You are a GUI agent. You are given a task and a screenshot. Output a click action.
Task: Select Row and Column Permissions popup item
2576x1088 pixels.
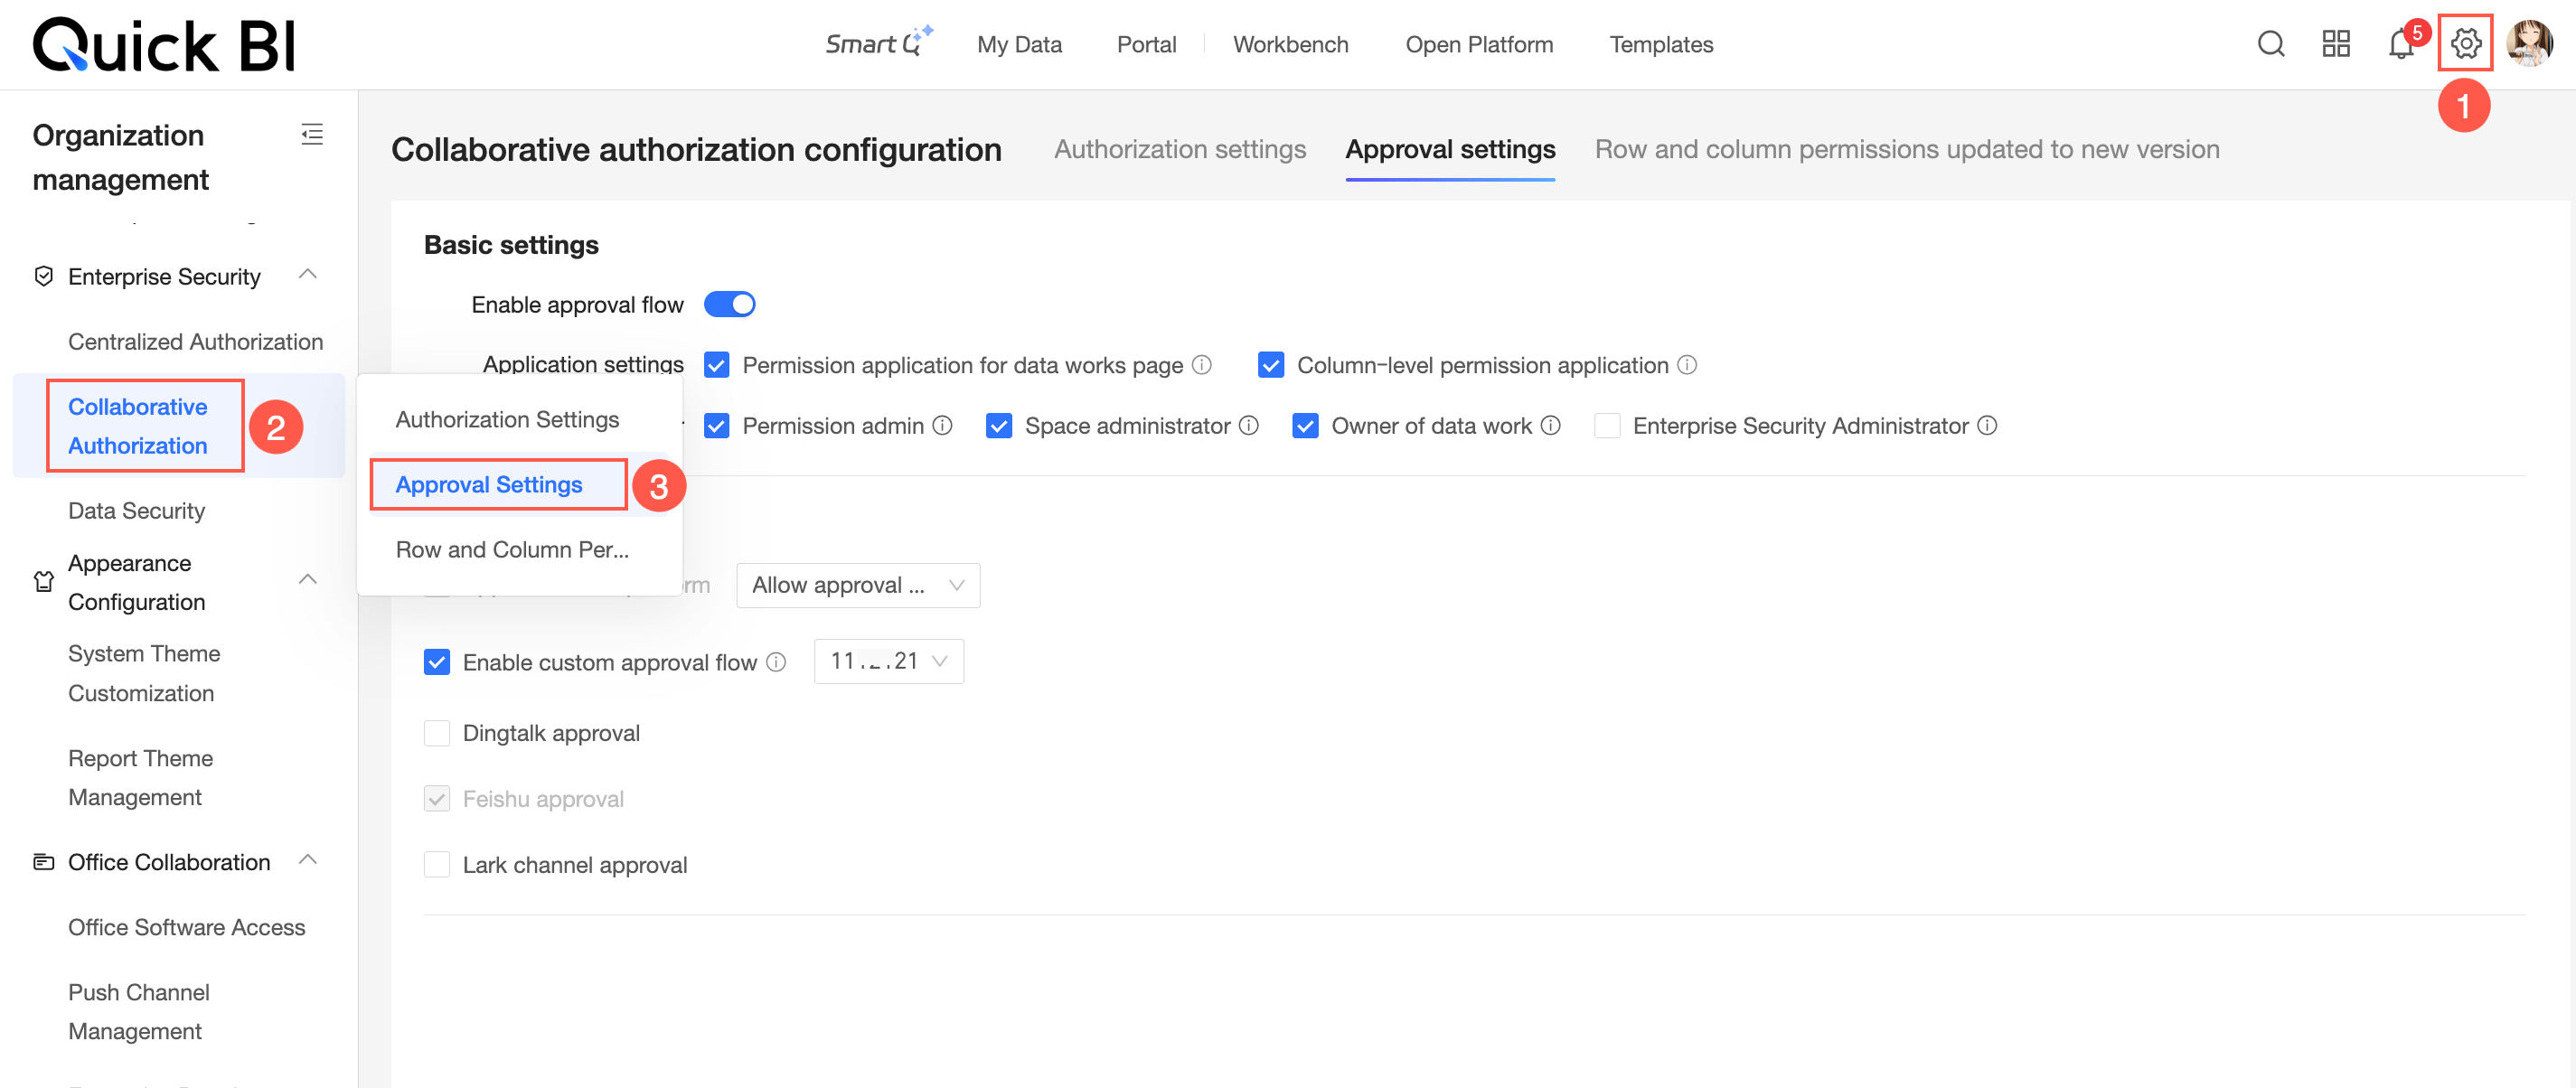[511, 550]
